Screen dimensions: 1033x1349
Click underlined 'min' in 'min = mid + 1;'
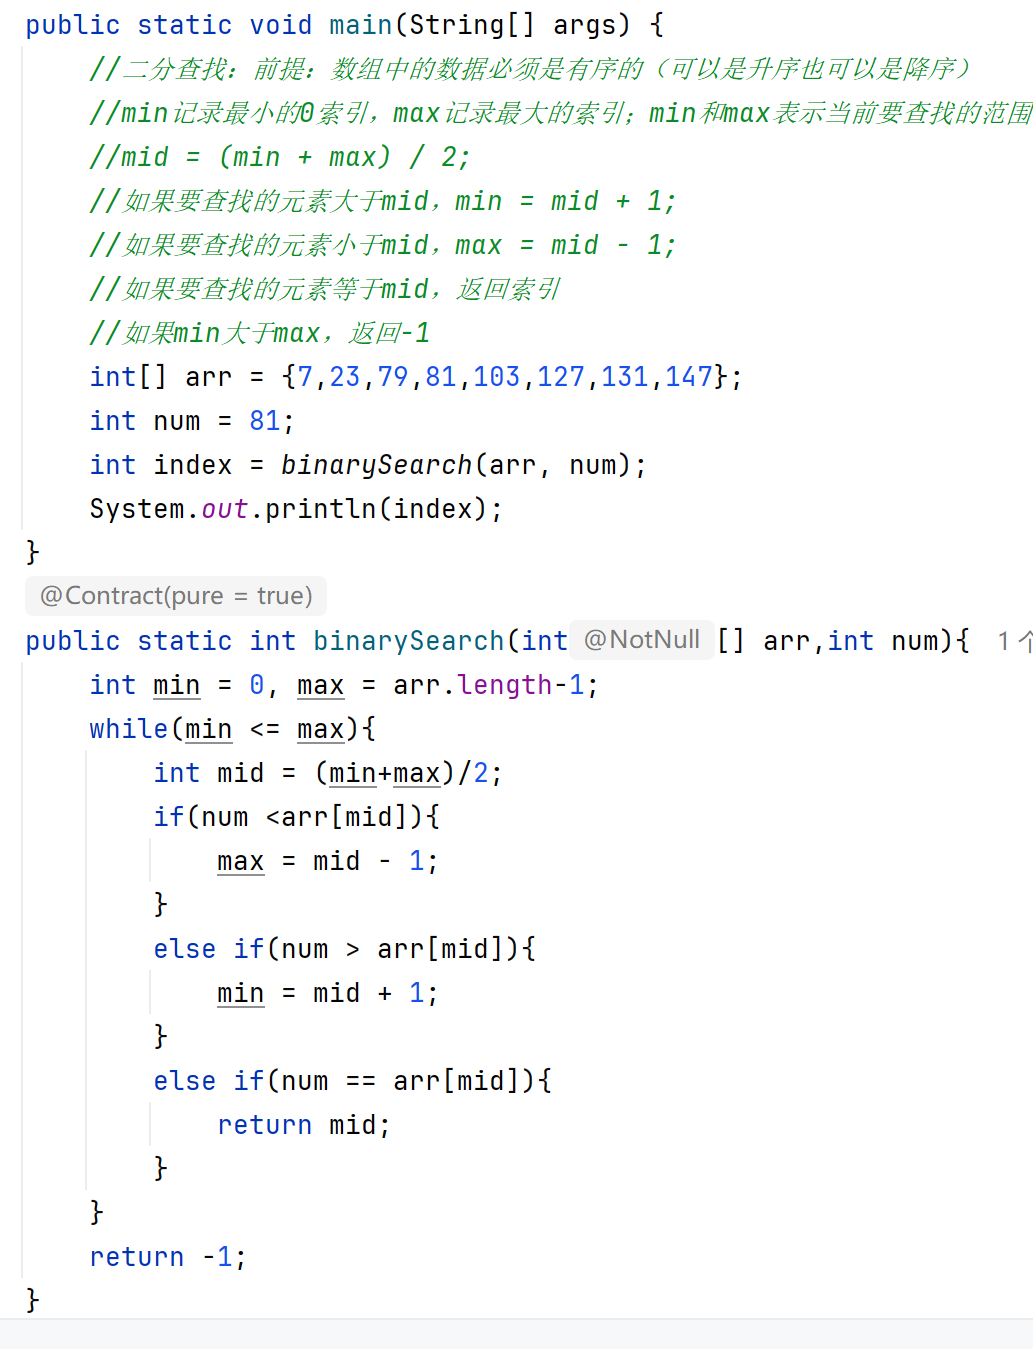tap(241, 993)
